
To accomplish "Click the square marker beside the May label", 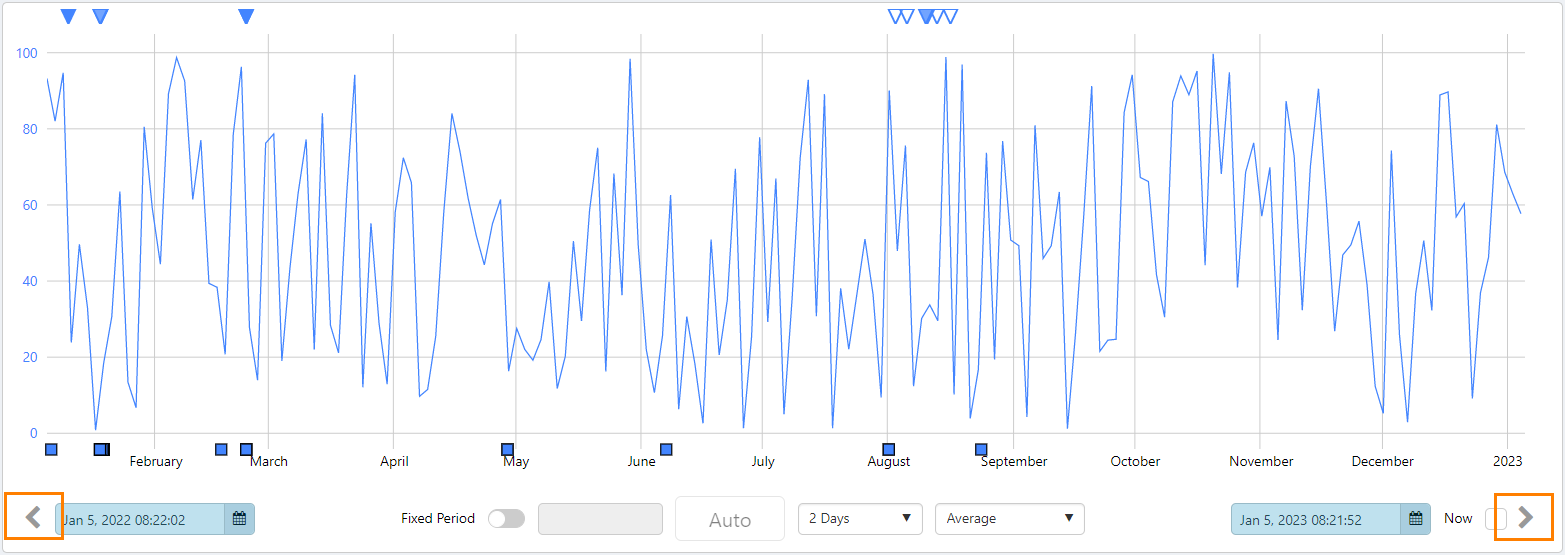I will point(507,449).
